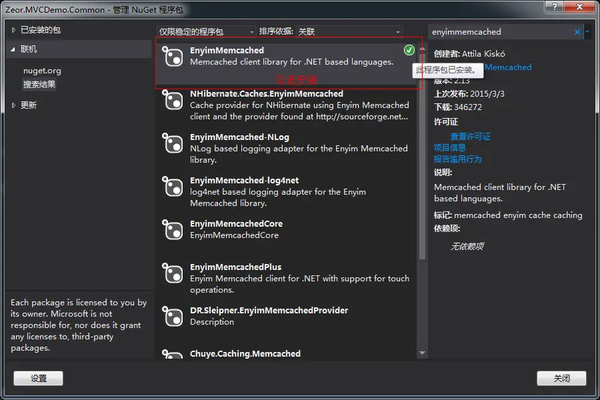Click in the enyimmemcached search field

pyautogui.click(x=499, y=32)
